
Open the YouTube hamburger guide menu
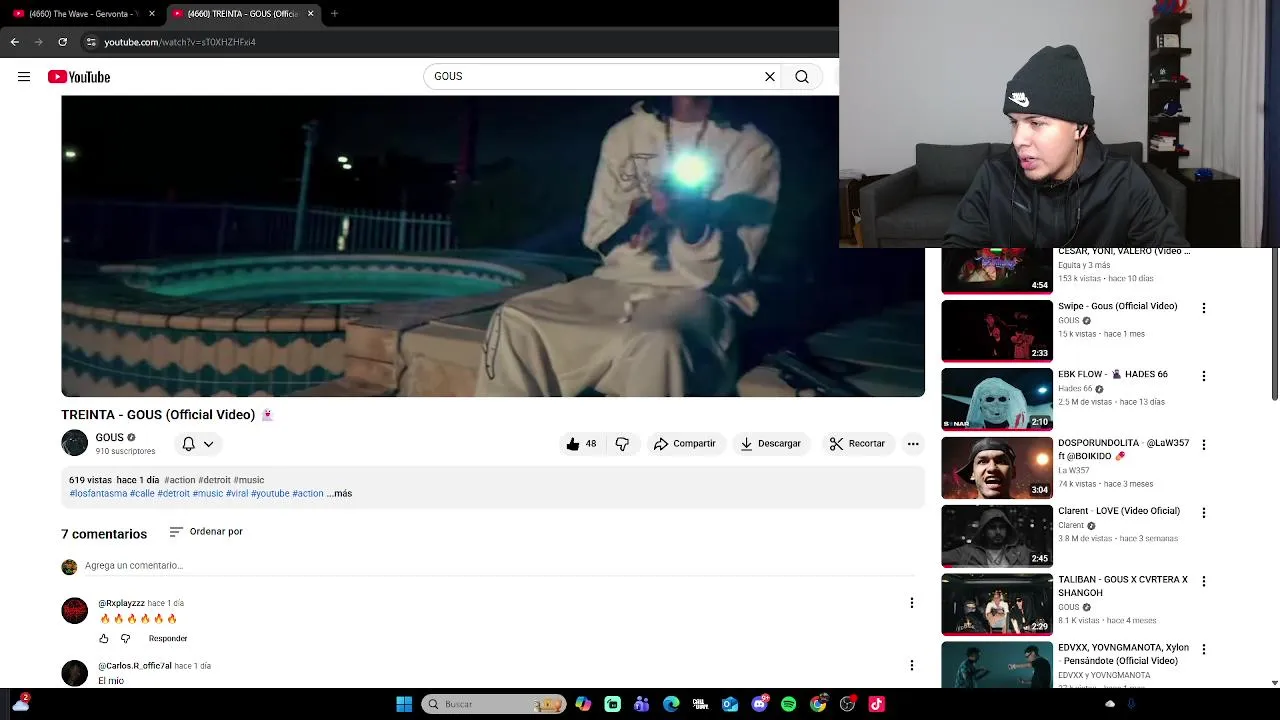(x=24, y=77)
